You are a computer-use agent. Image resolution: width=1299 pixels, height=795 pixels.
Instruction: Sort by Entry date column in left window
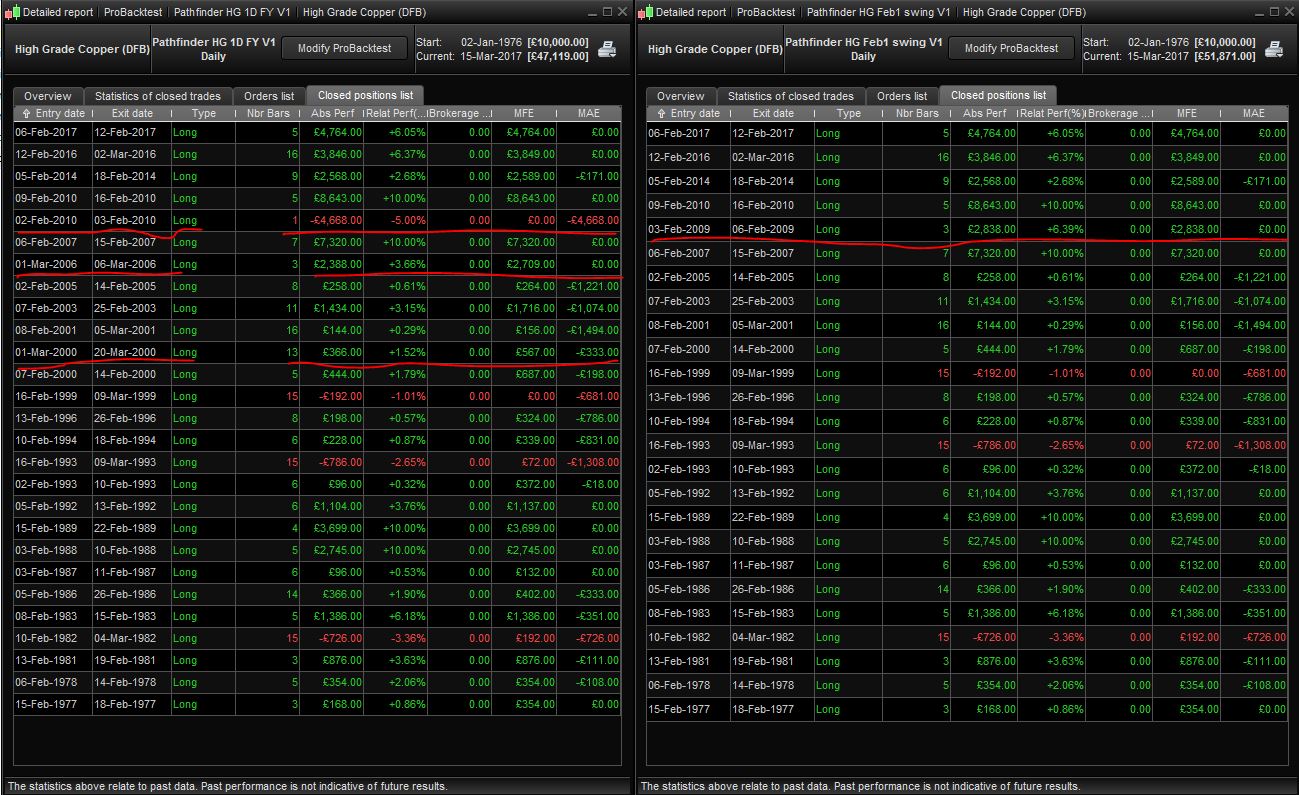[52, 113]
